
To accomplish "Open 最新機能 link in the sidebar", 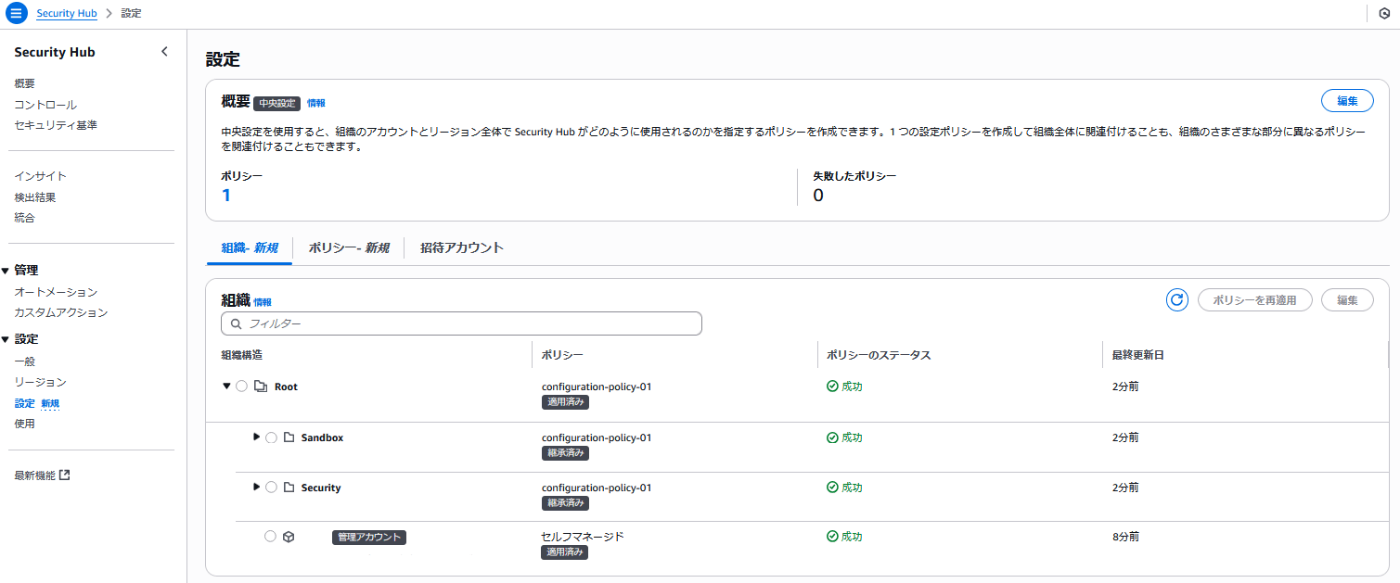I will pyautogui.click(x=42, y=475).
